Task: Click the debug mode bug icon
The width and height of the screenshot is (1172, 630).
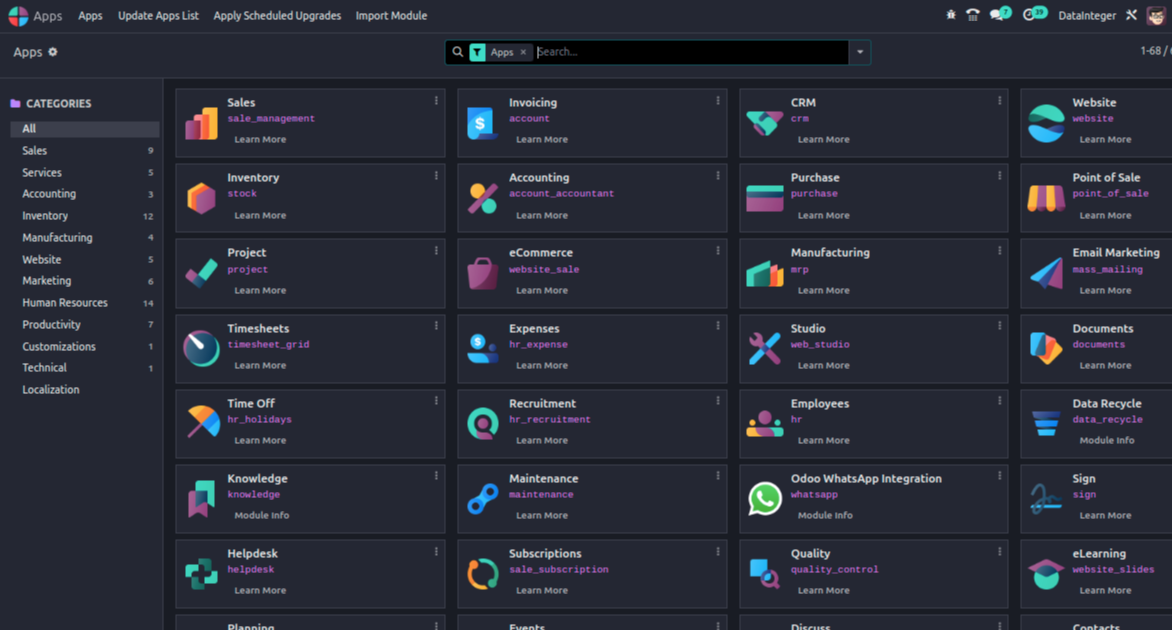Action: 950,15
